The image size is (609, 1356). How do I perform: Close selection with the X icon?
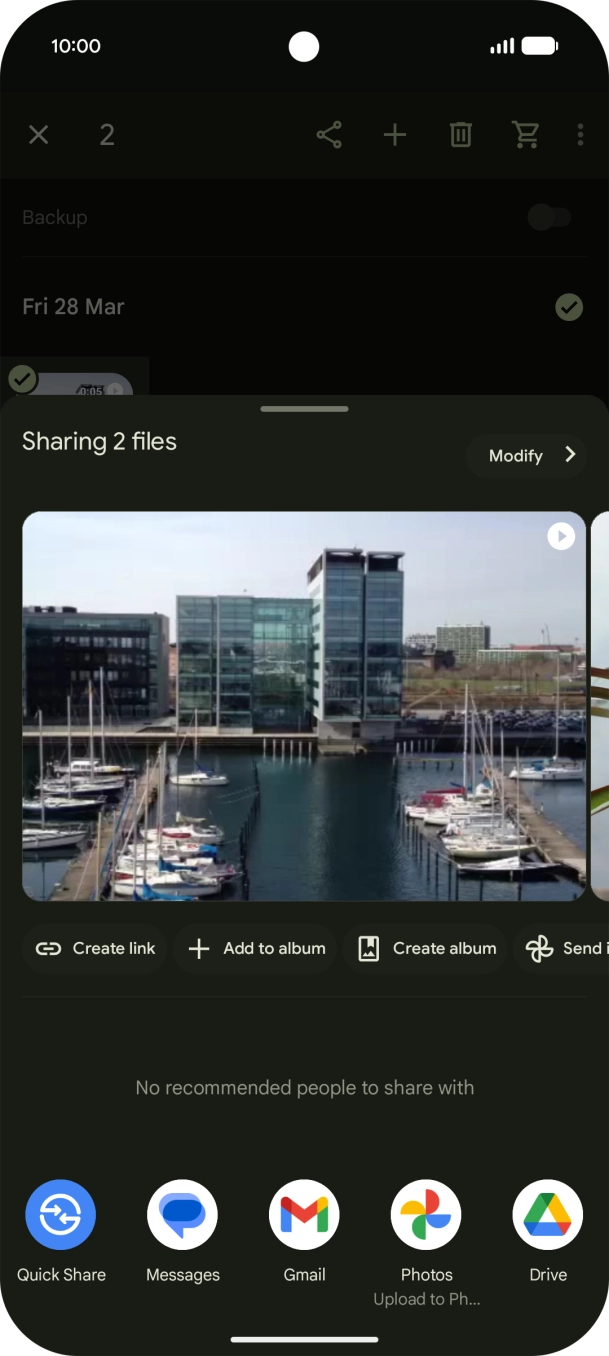pos(38,135)
